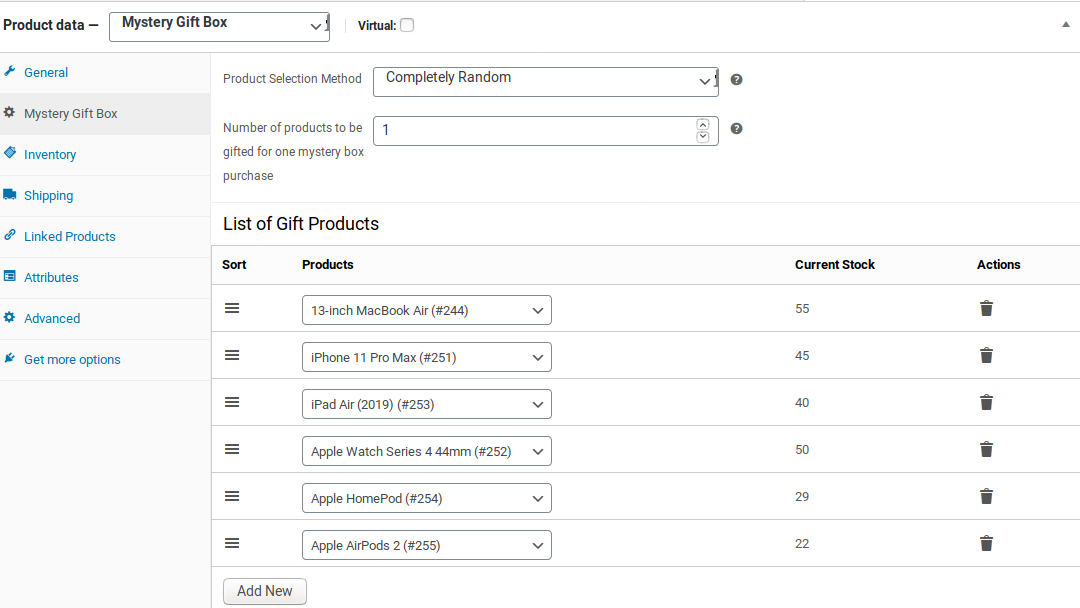Open the 13-inch MacBook Air product dropdown
Viewport: 1080px width, 608px height.
coord(426,310)
